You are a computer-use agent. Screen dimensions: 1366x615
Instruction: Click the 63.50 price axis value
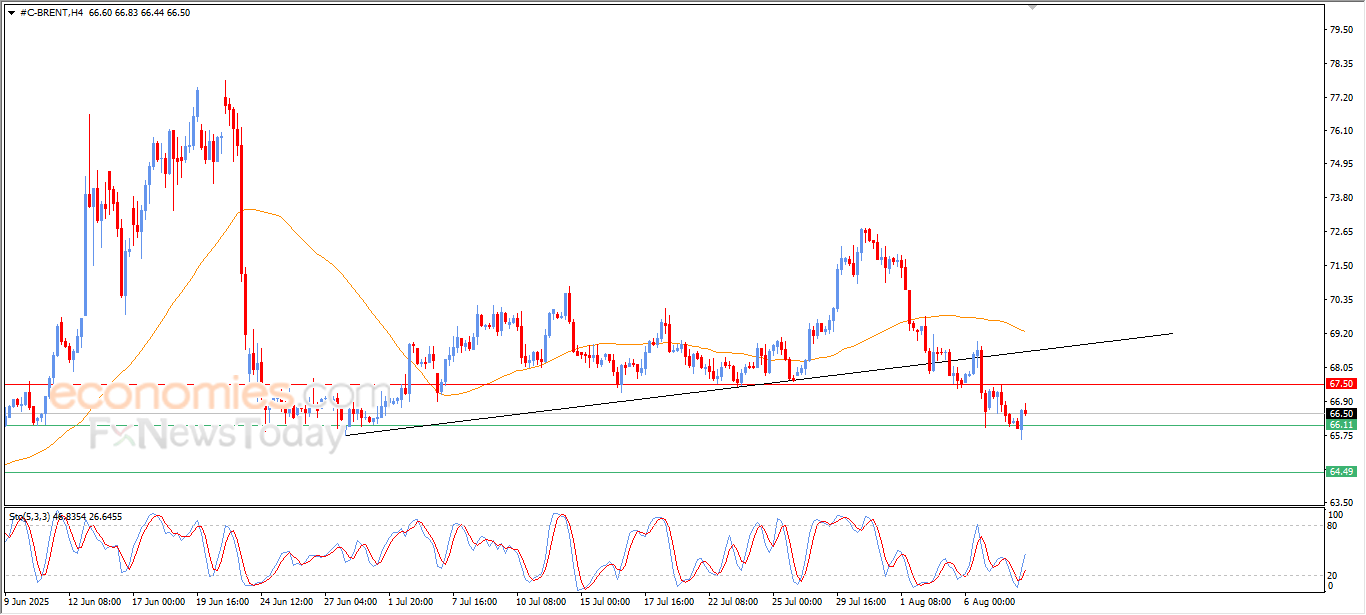[1341, 502]
